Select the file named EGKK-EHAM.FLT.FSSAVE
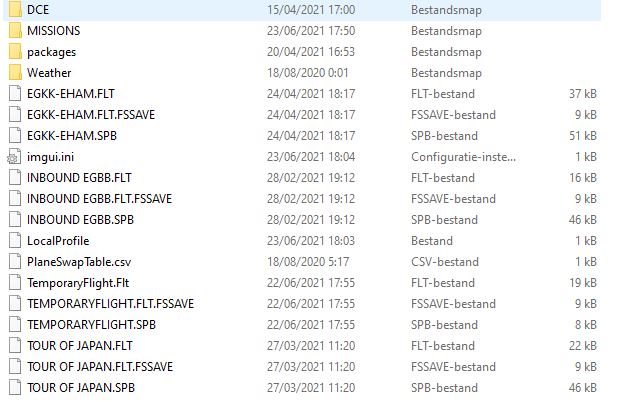The height and width of the screenshot is (402, 618). [x=91, y=114]
